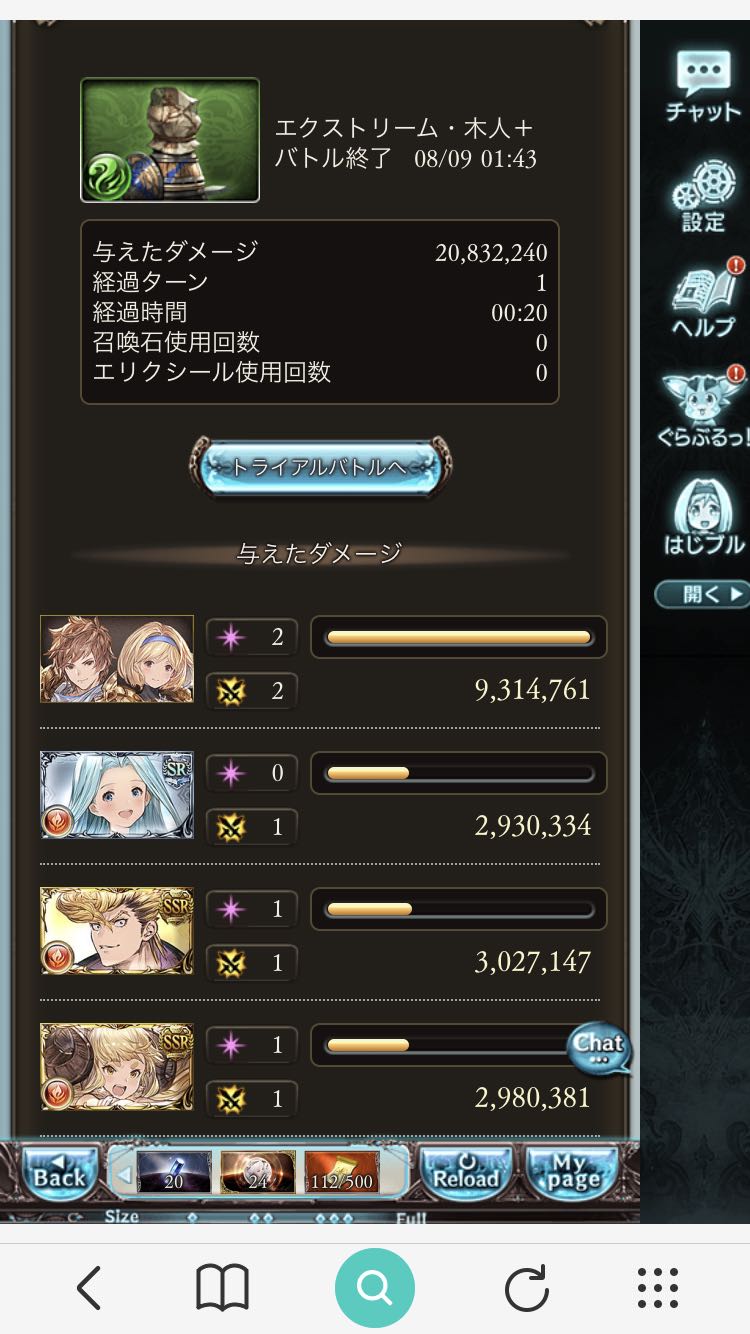Screen dimensions: 750x1334
Task: Expand the sidebar with 開く button
Action: (x=702, y=594)
